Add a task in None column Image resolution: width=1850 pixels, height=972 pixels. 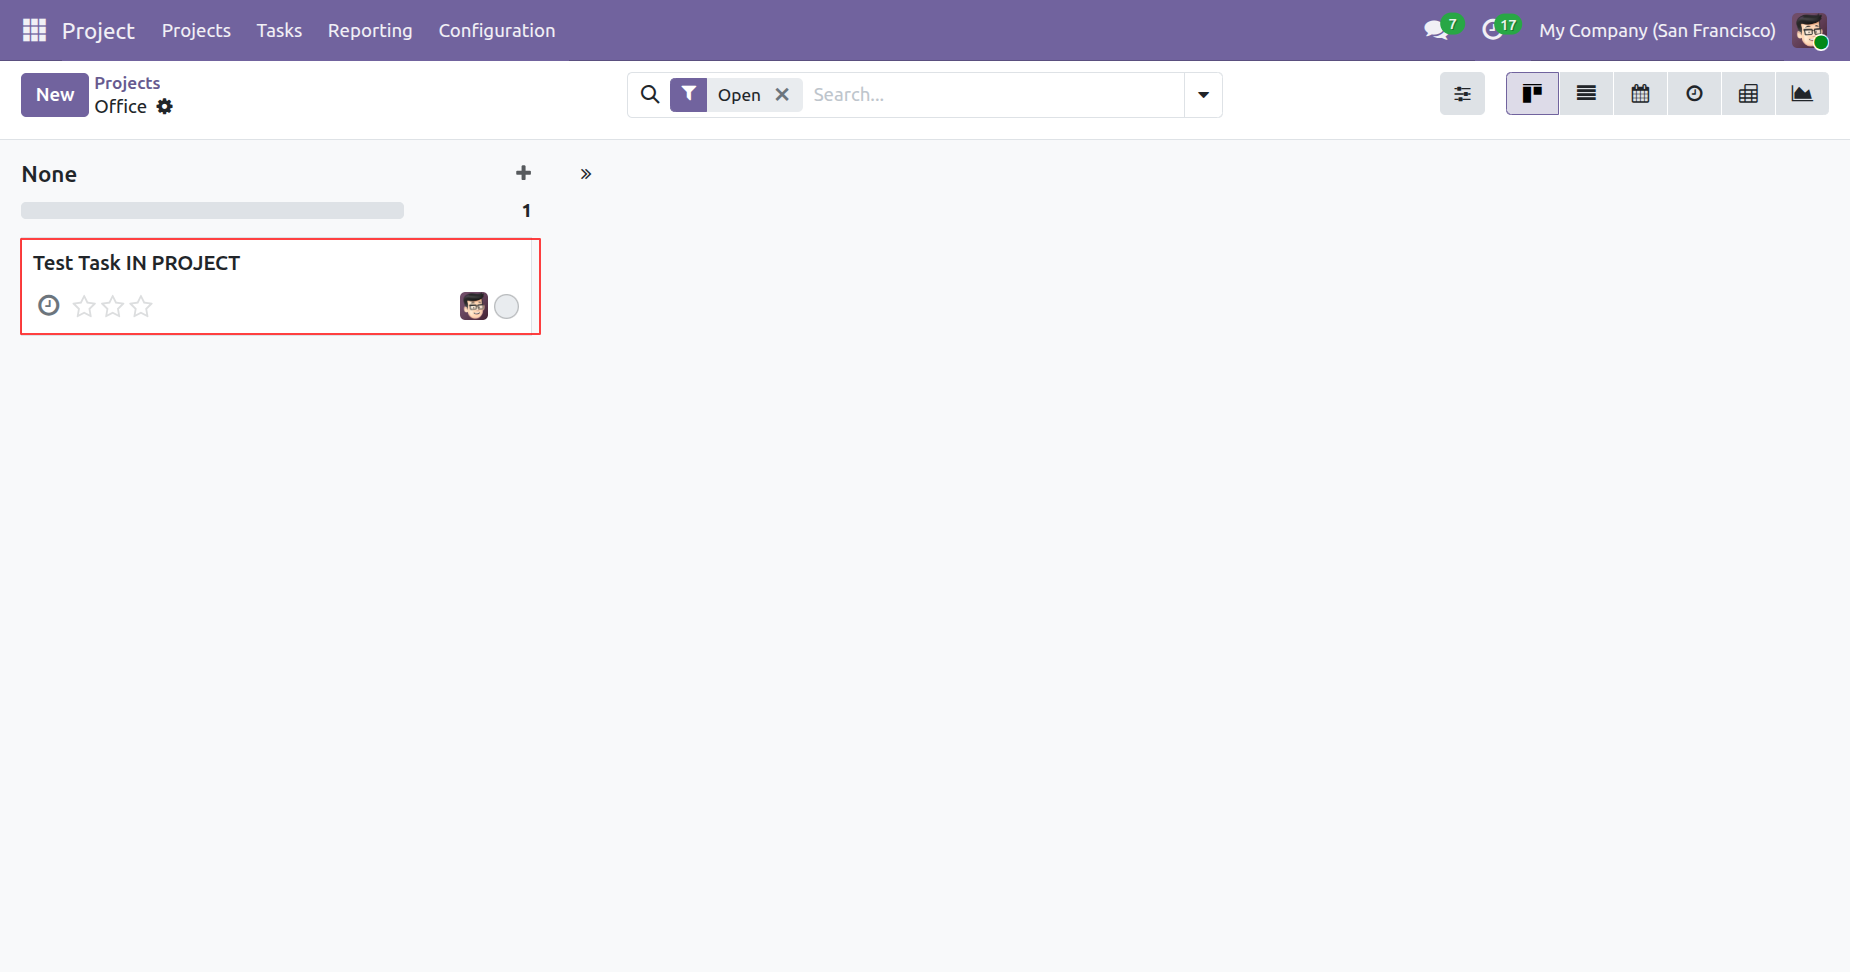523,173
